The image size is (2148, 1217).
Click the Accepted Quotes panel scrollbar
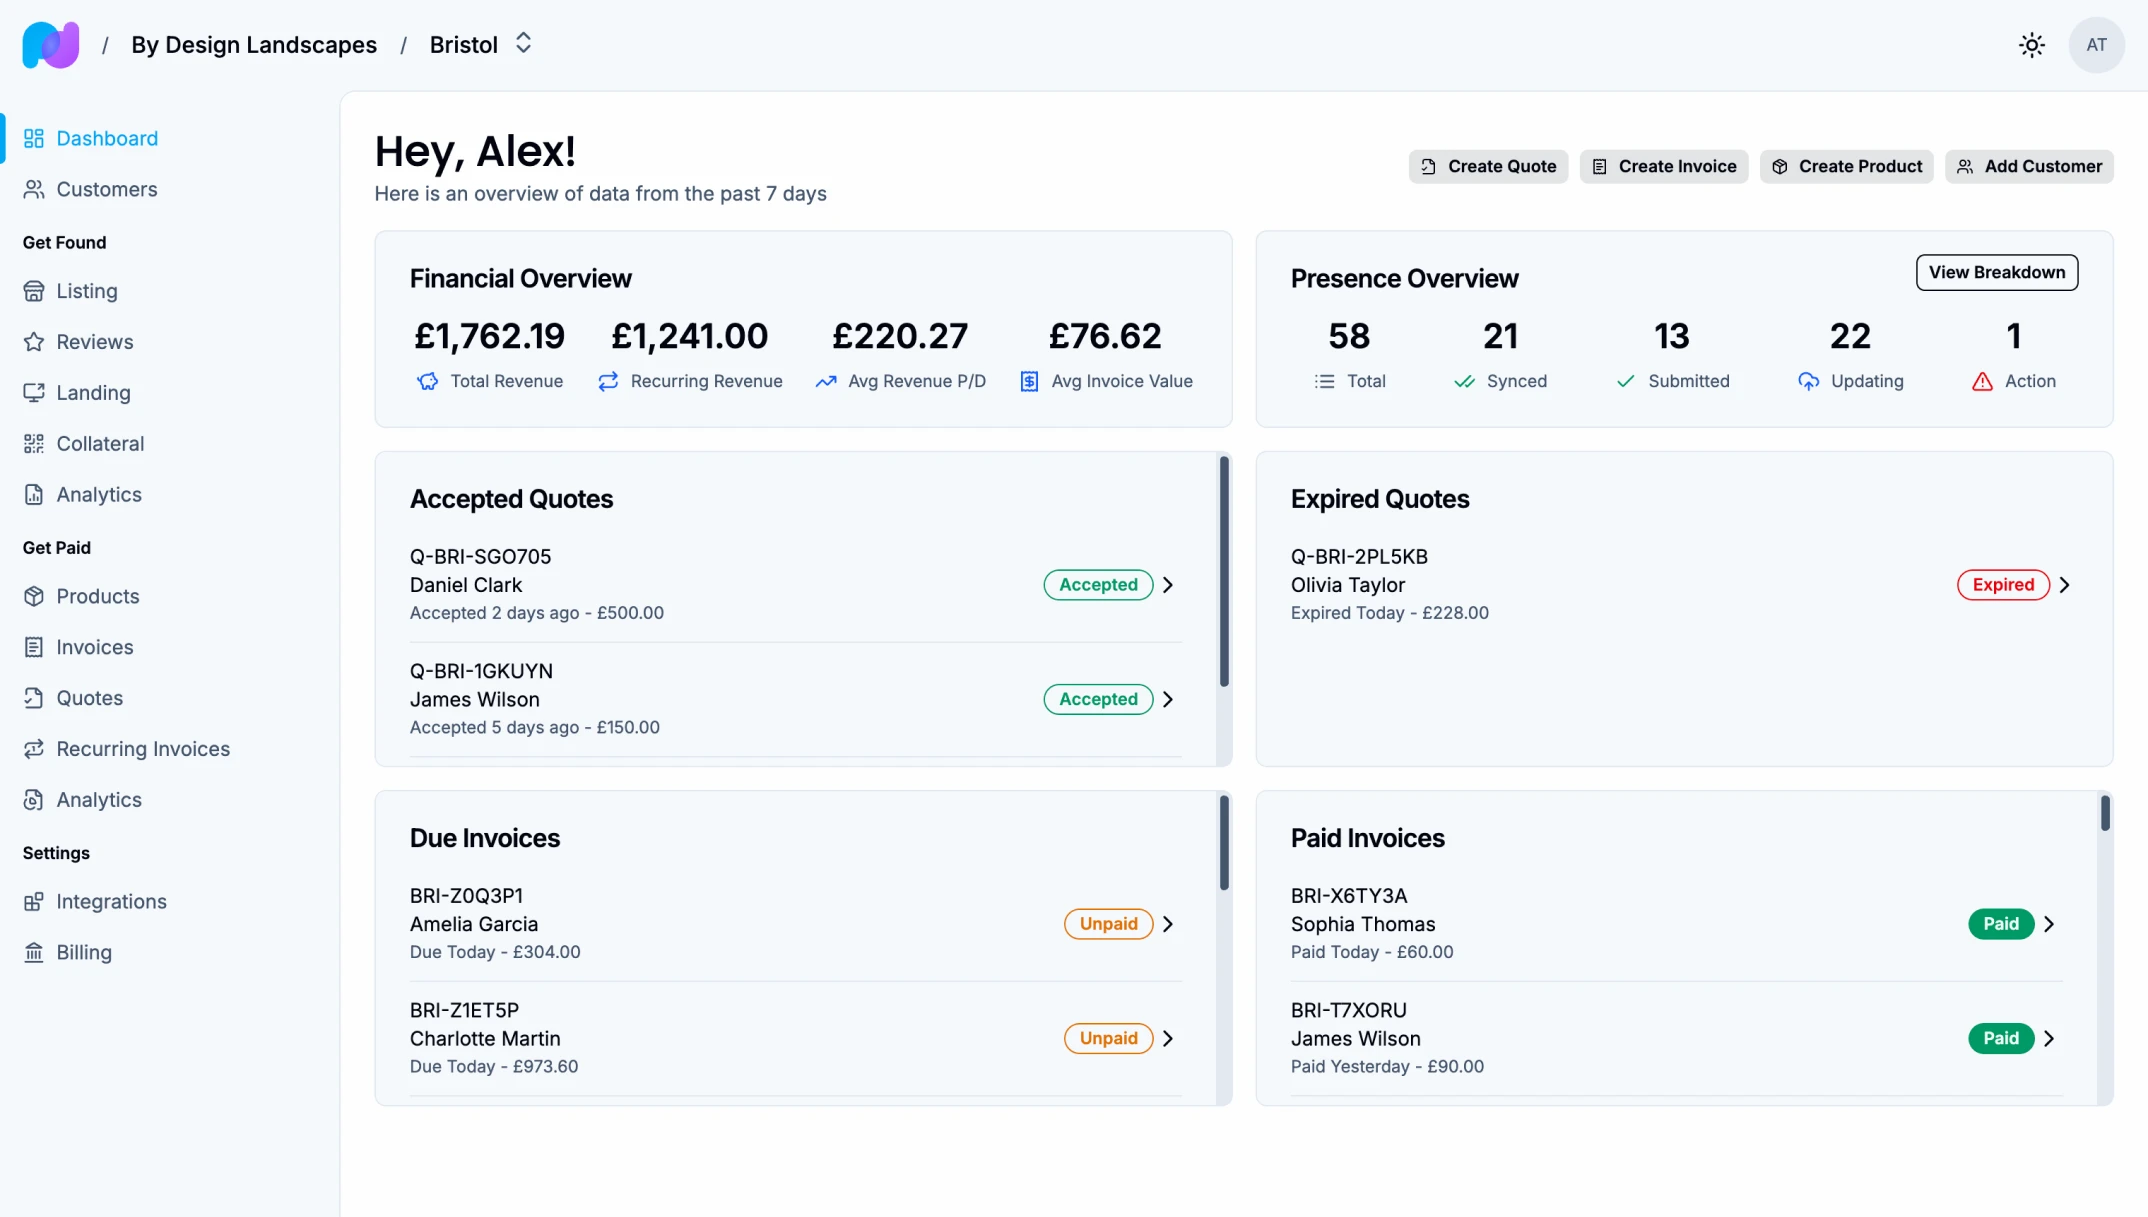pos(1223,572)
